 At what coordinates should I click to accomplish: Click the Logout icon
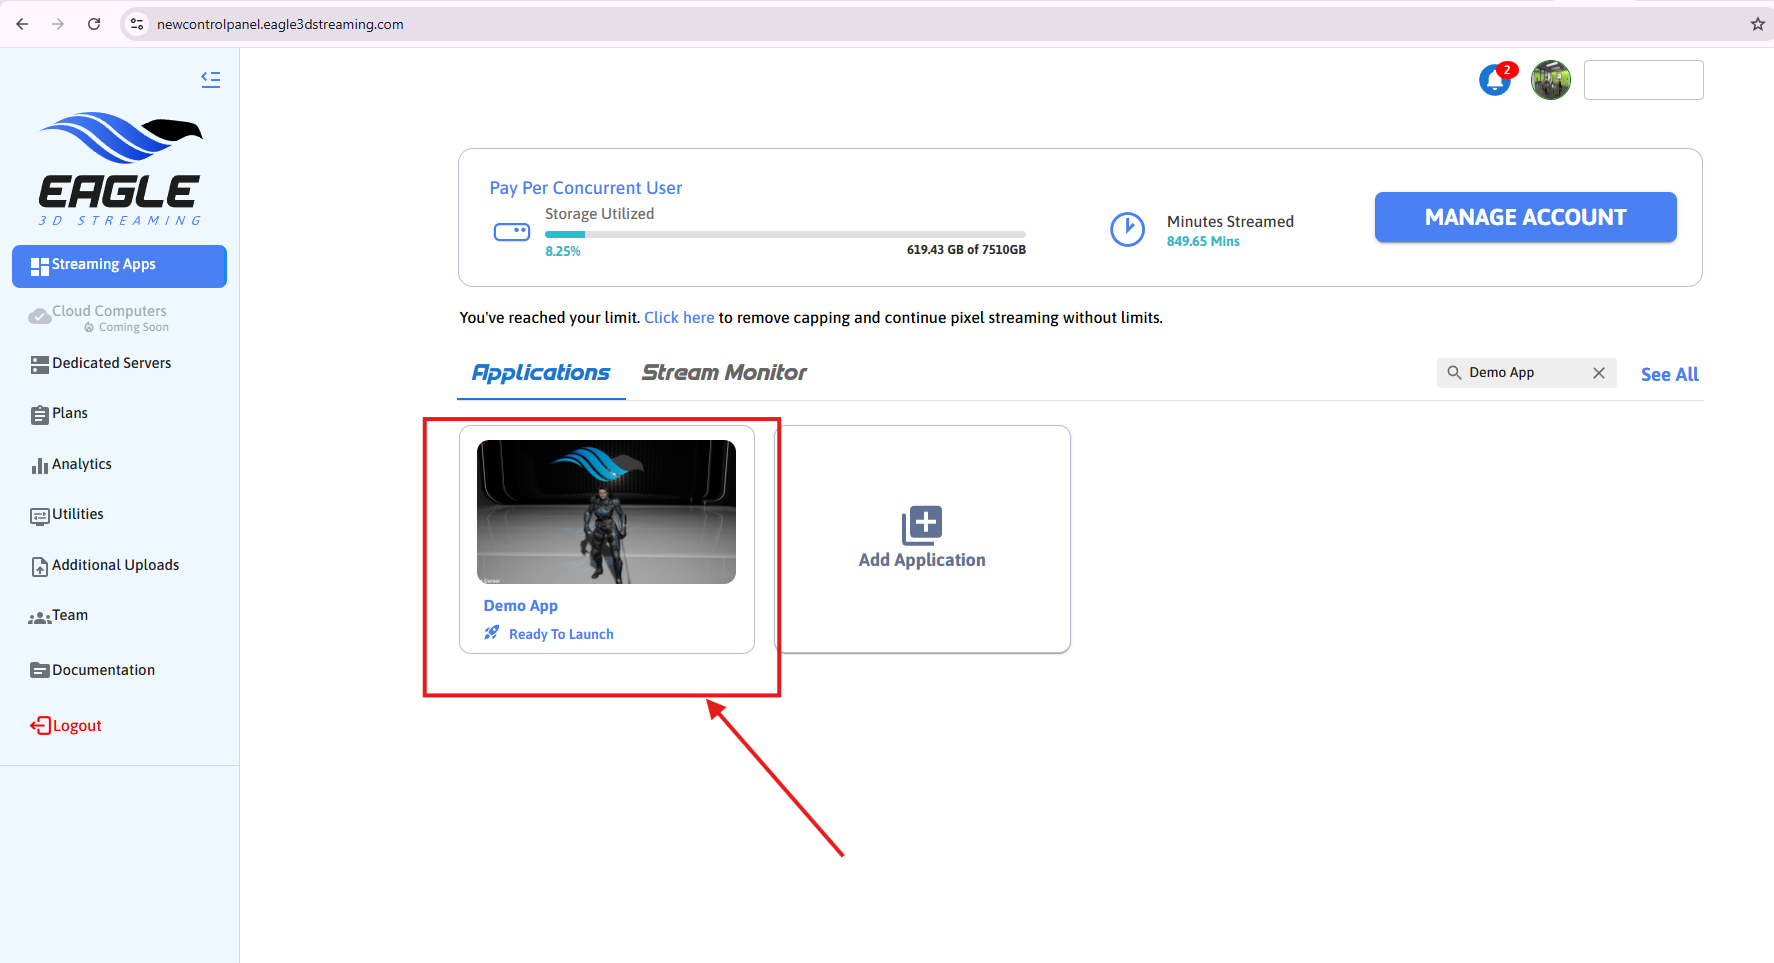click(40, 725)
